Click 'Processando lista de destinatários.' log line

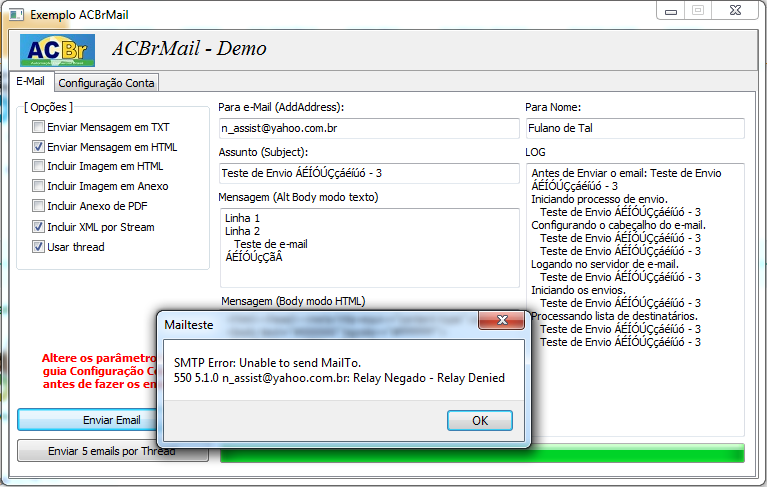coord(614,316)
